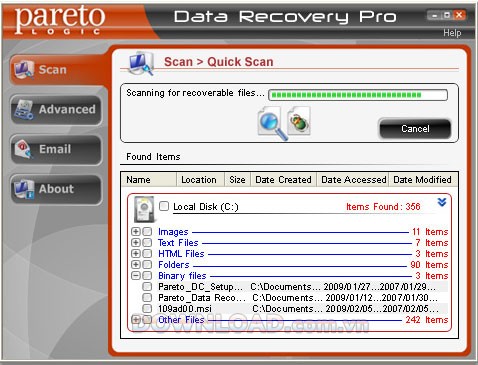Click the Scan monitor icon in sidebar

[x=24, y=70]
